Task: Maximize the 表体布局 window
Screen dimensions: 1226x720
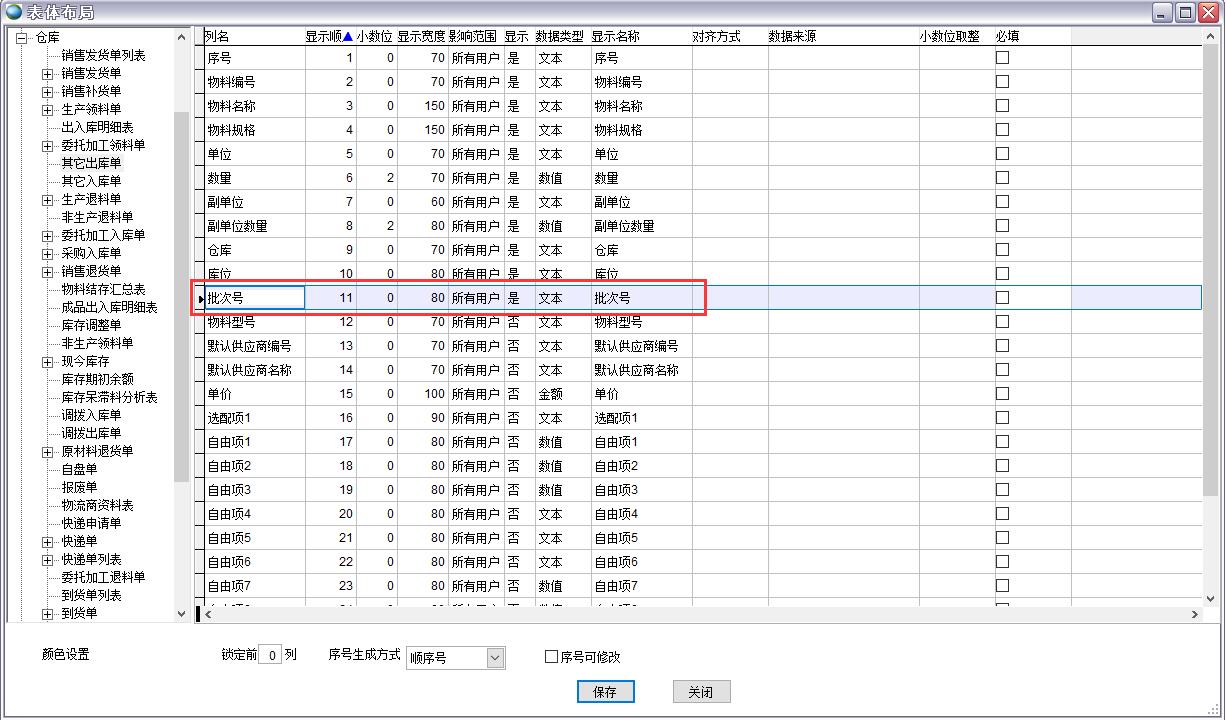Action: tap(1186, 12)
